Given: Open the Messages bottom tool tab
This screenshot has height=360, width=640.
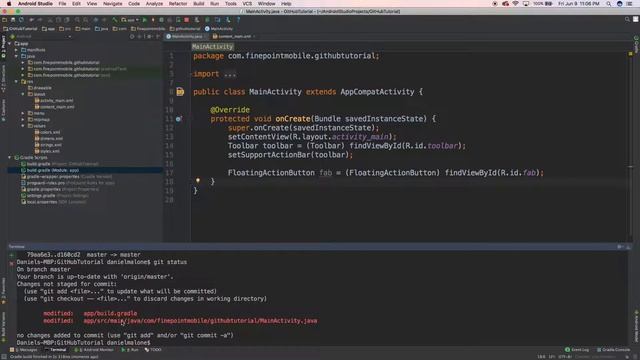Looking at the screenshot, I should (x=24, y=350).
